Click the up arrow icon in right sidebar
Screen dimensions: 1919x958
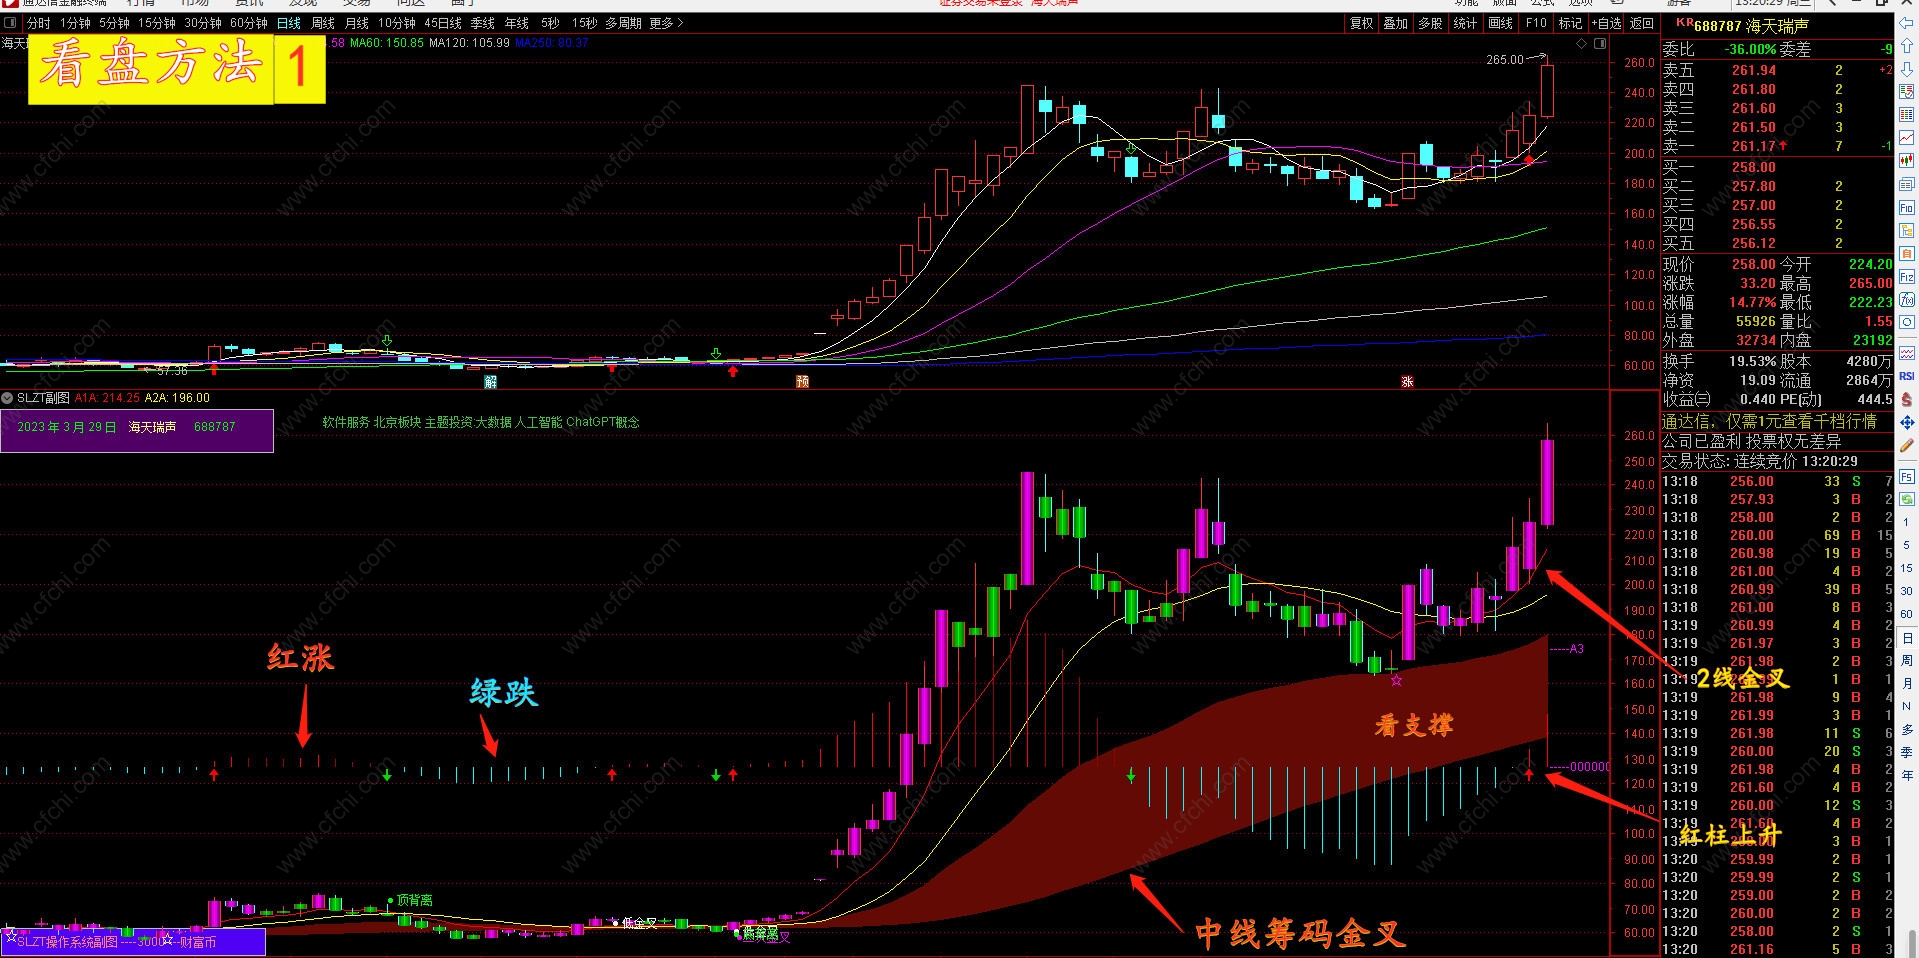[x=1906, y=46]
